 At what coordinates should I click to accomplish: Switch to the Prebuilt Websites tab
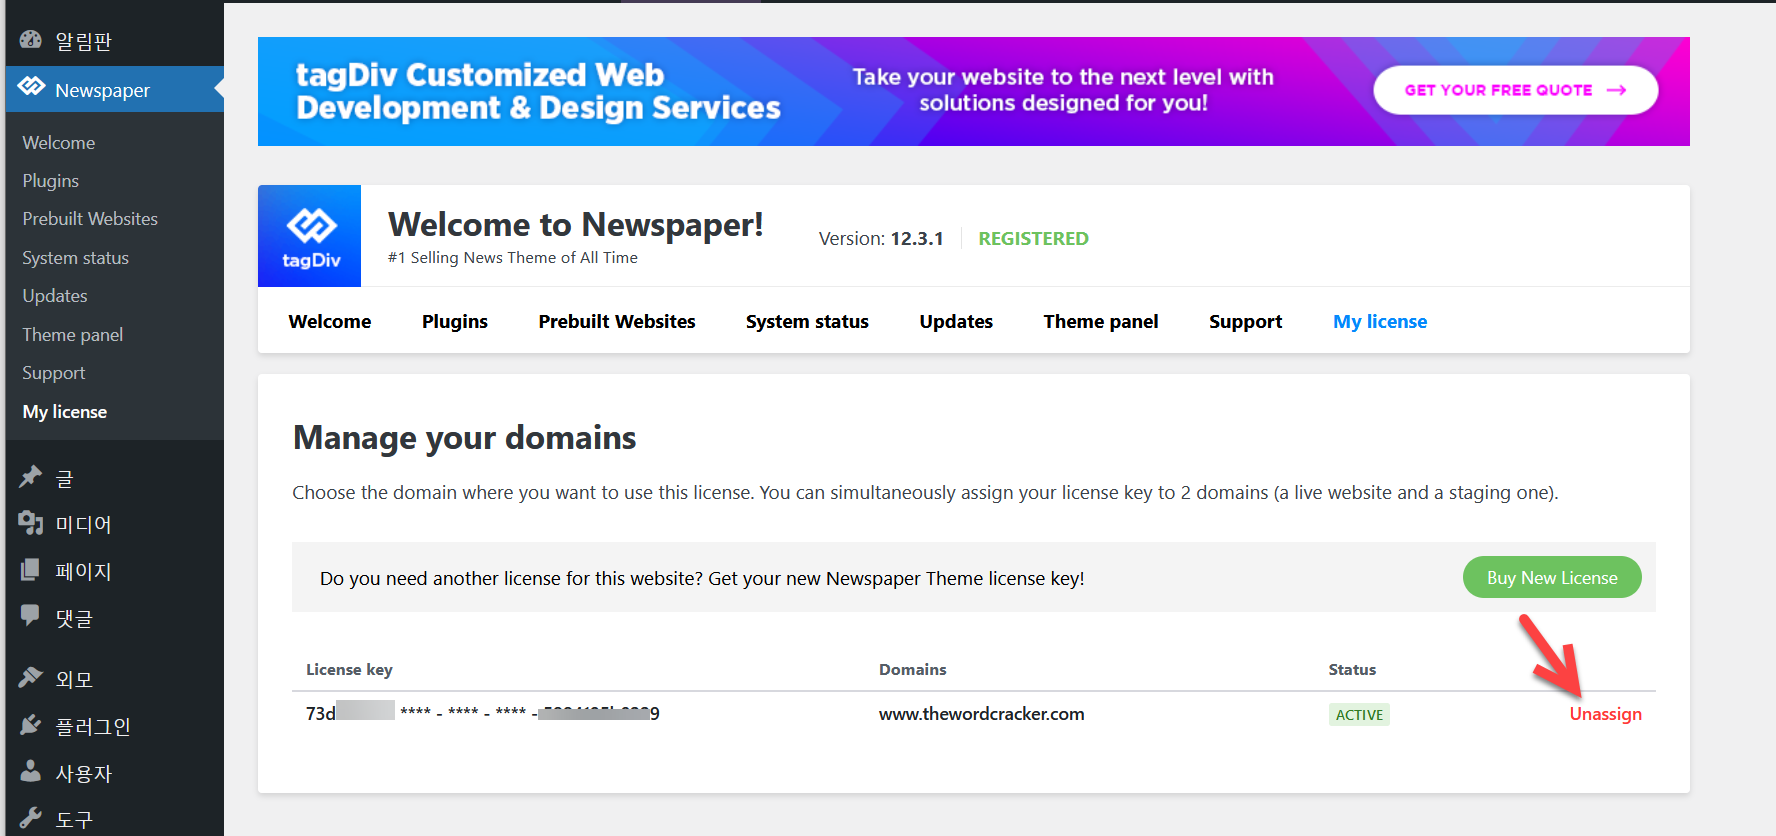(x=617, y=321)
